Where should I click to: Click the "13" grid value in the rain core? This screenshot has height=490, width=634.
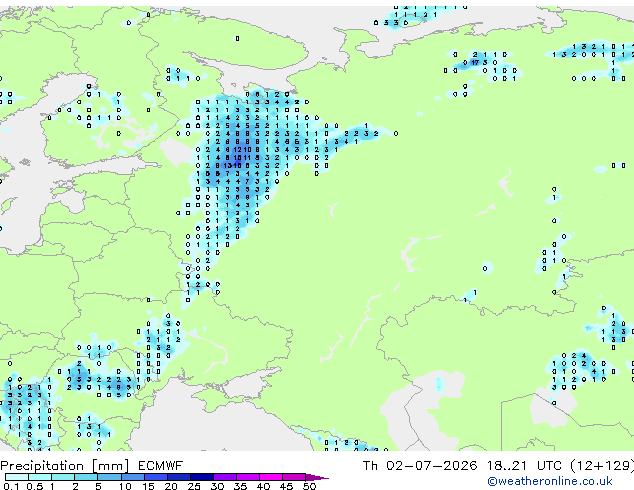tap(228, 165)
